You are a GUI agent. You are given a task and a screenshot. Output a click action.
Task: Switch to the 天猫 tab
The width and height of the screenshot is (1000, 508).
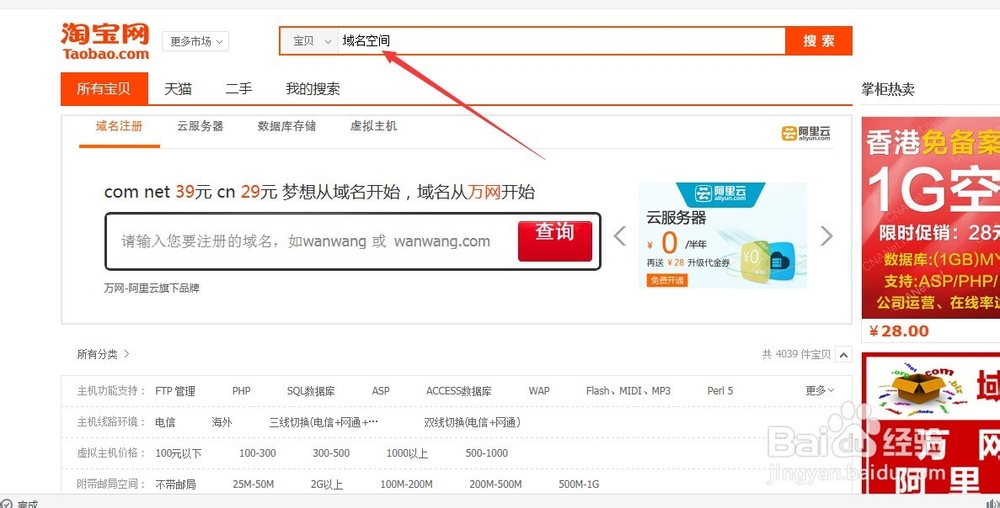pyautogui.click(x=178, y=89)
